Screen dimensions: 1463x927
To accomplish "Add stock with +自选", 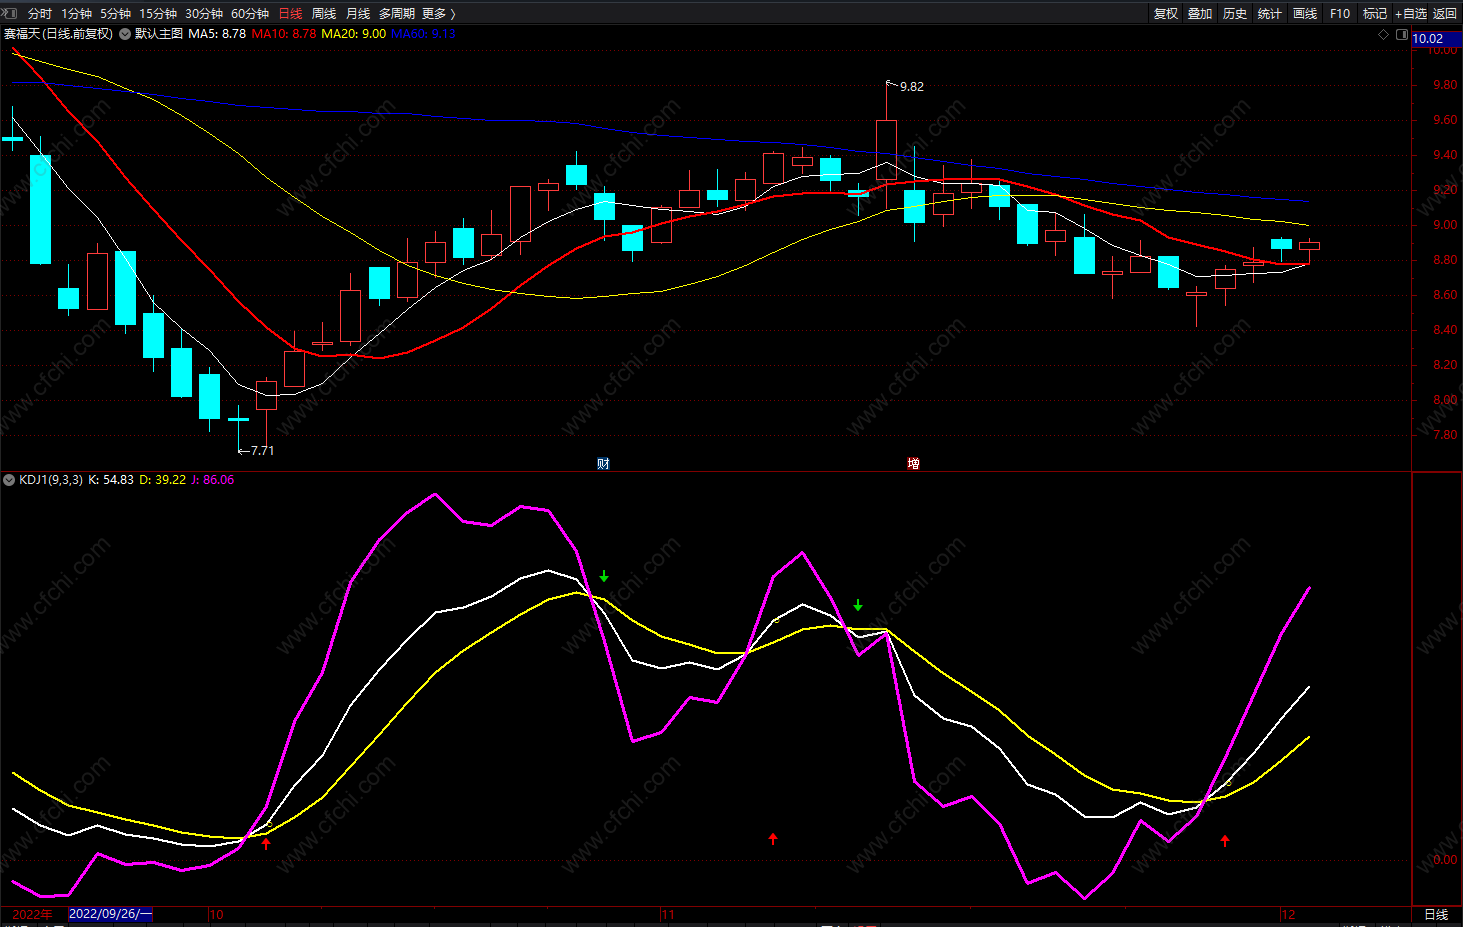I will coord(1411,13).
